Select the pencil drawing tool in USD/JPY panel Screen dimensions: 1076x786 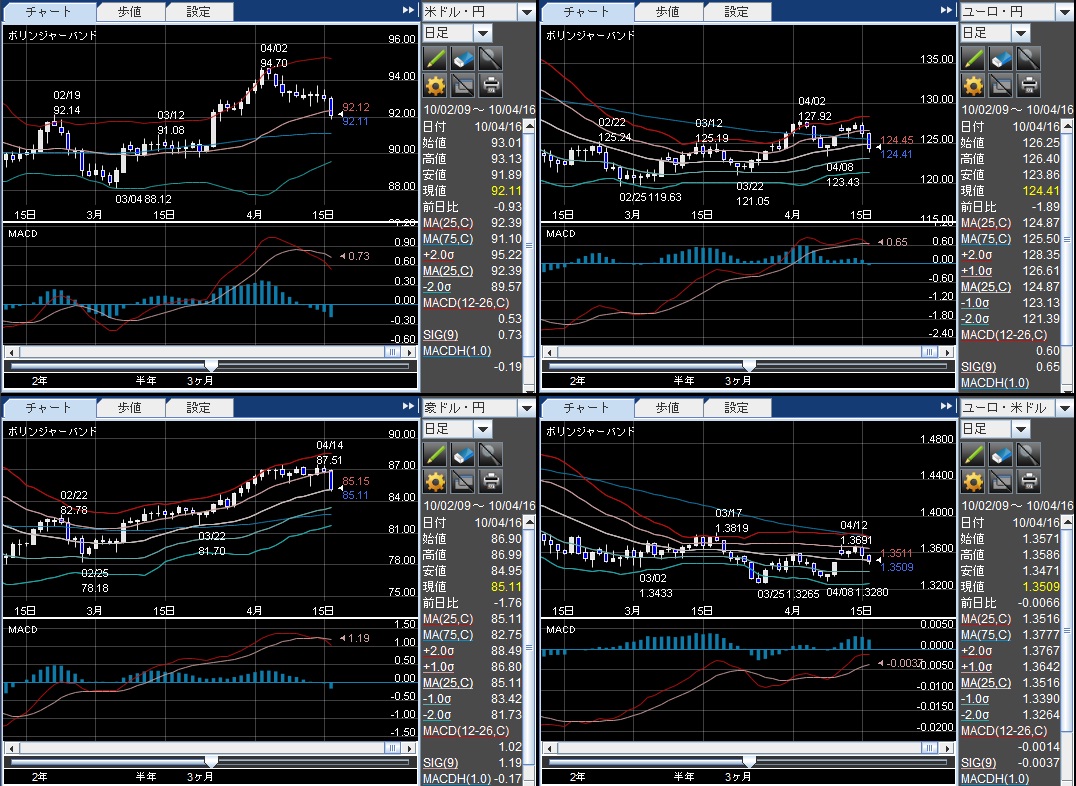coord(435,58)
